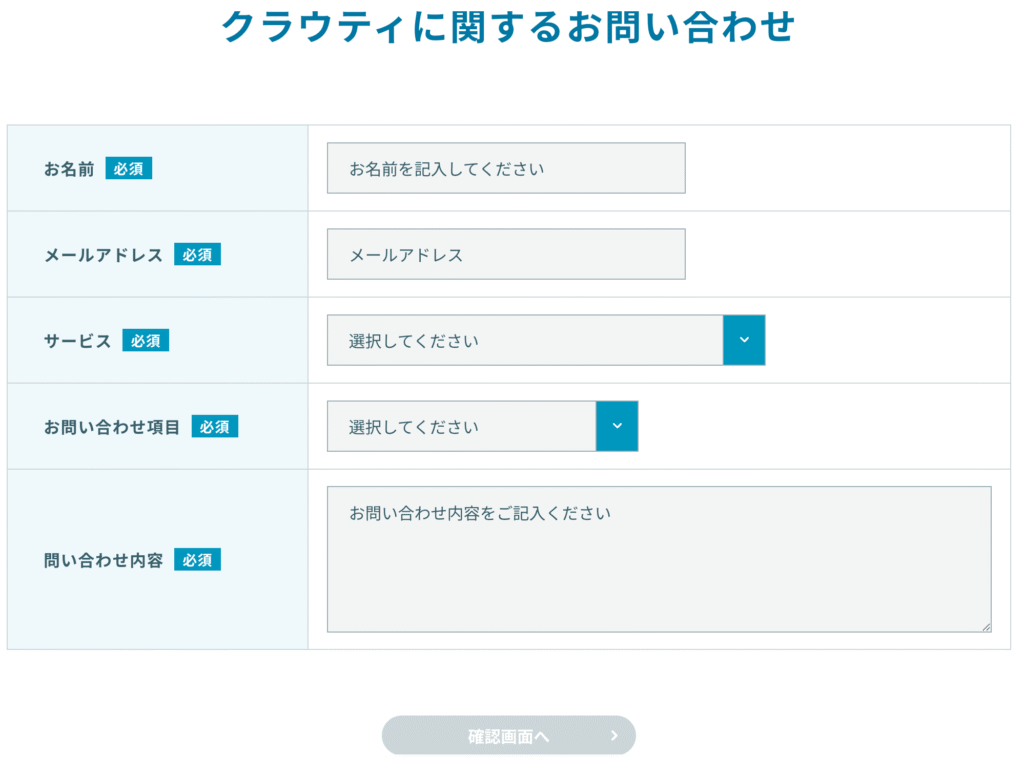Click the textarea resize handle corner
The image size is (1024, 757).
[x=986, y=627]
